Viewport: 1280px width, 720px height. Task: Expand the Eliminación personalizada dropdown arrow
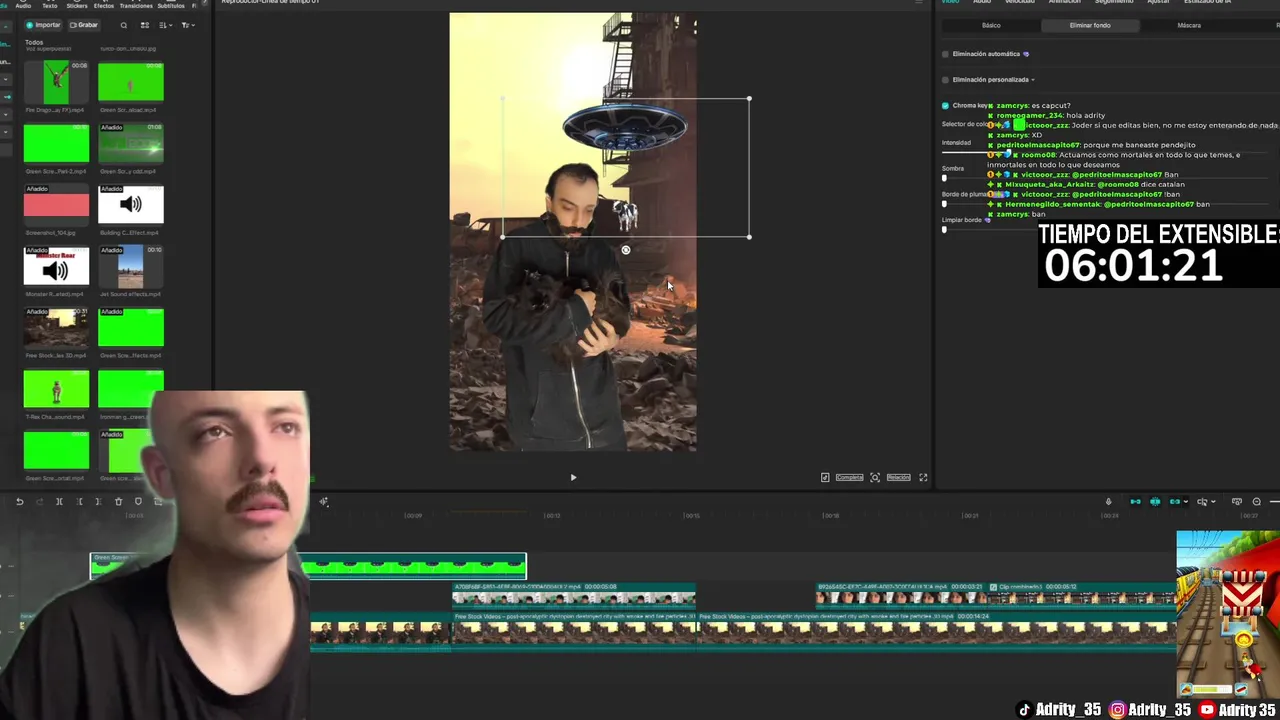pos(1032,80)
